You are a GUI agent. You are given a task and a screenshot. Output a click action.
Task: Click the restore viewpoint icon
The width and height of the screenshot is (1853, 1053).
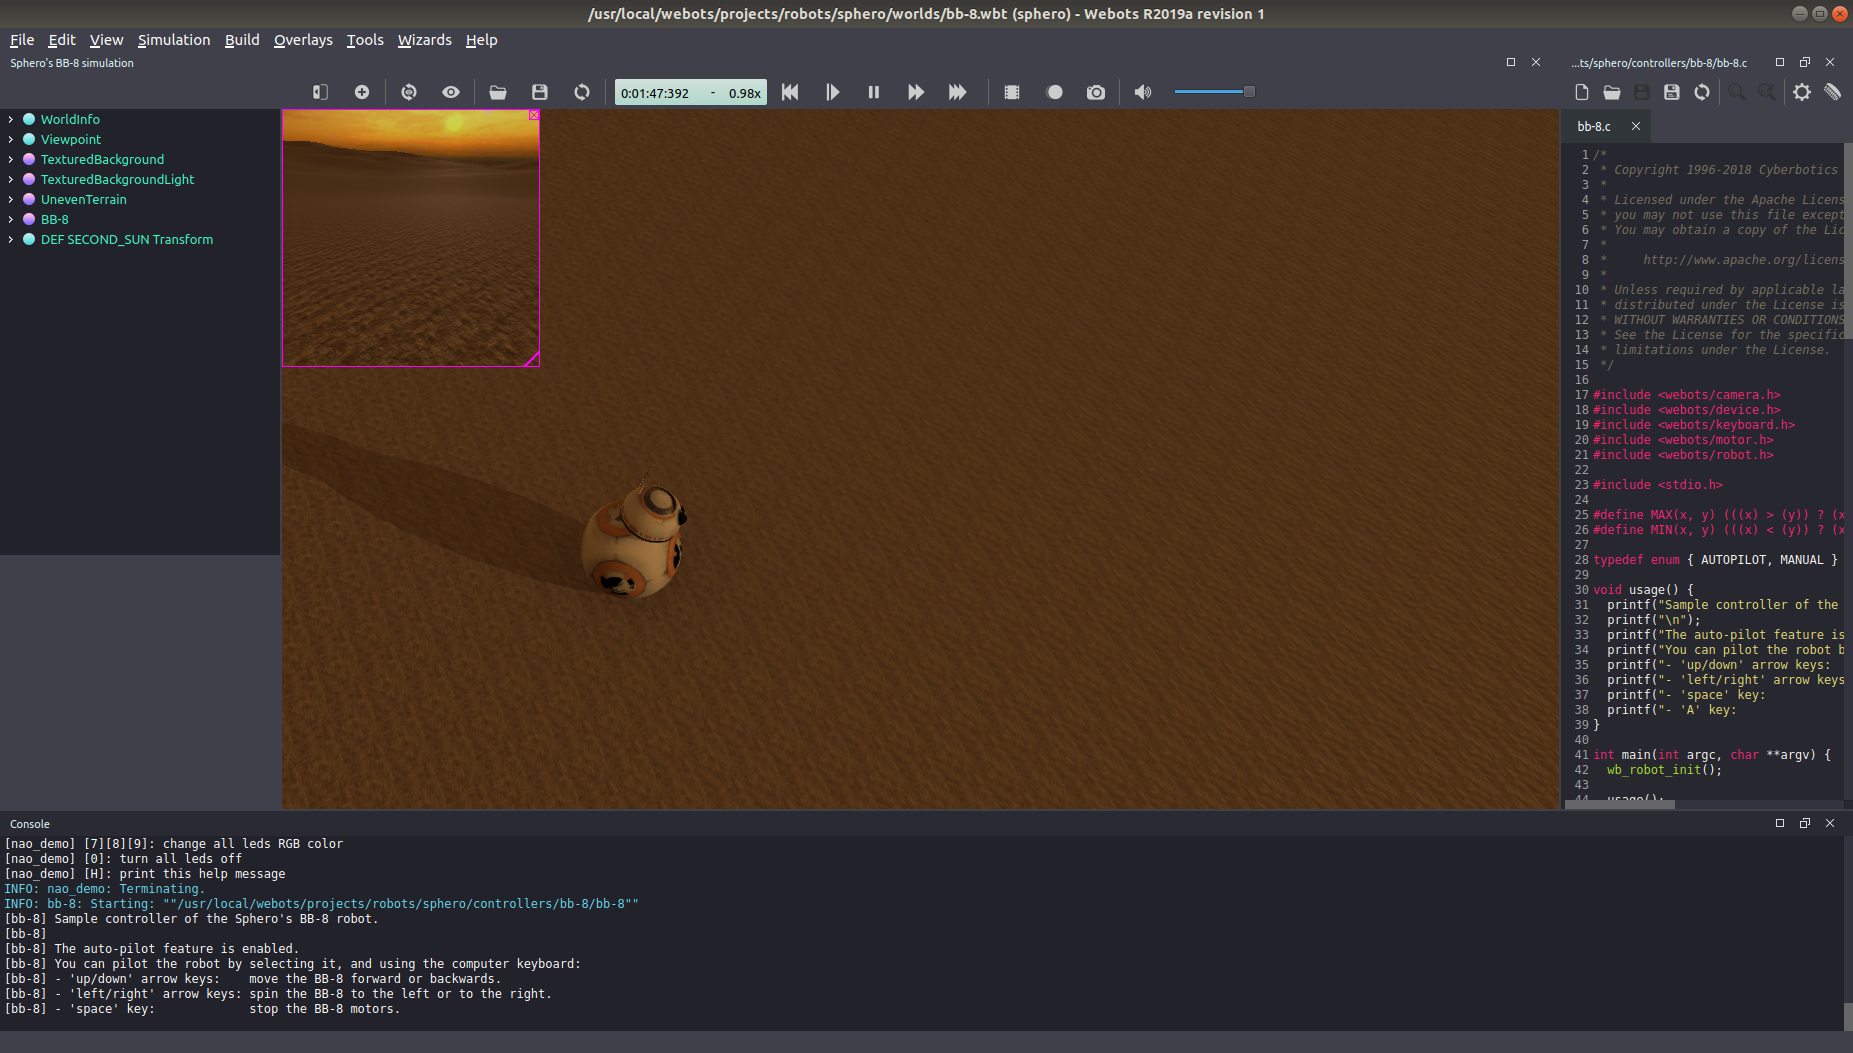pyautogui.click(x=409, y=92)
